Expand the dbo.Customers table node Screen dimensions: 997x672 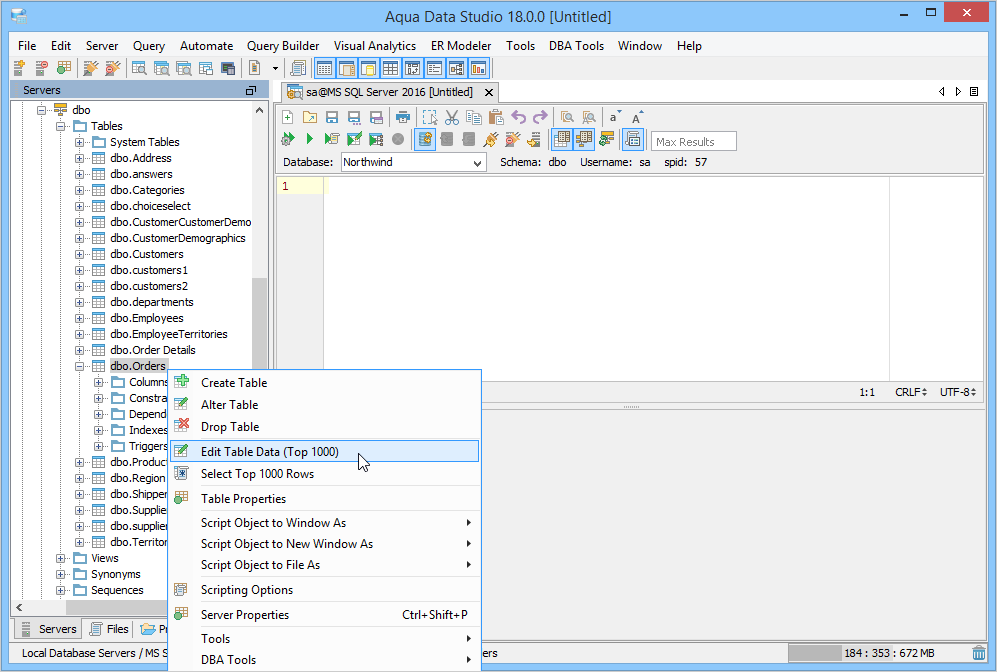click(80, 254)
